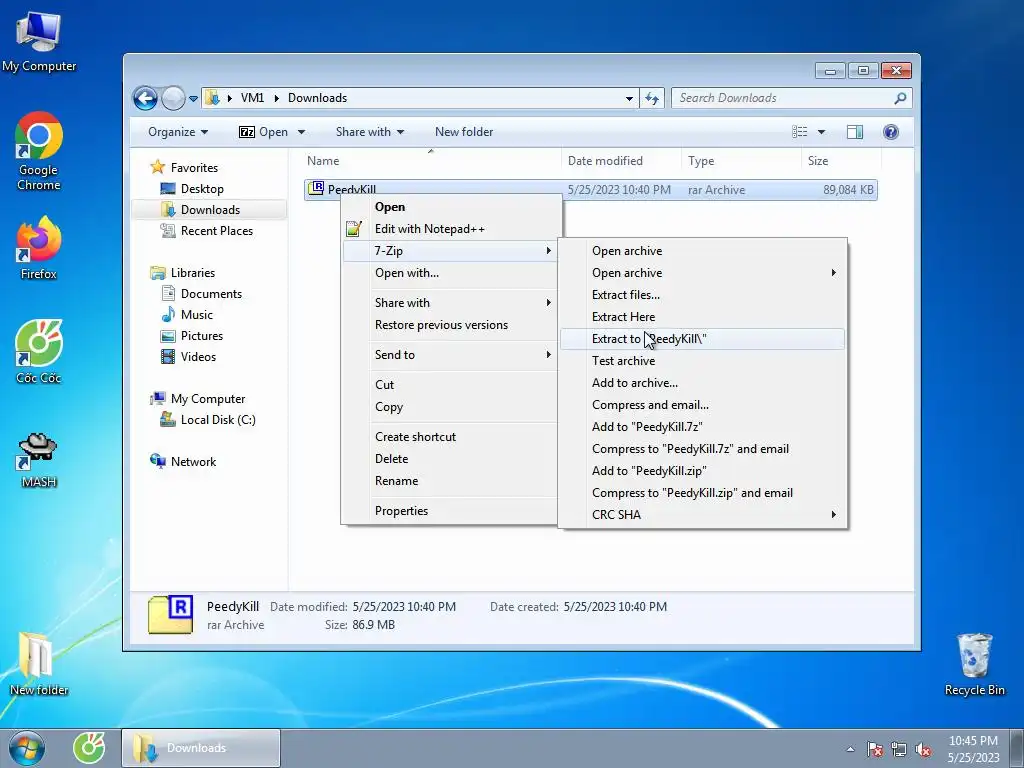The image size is (1024, 768).
Task: Click the Explorer forward arrow
Action: pyautogui.click(x=174, y=99)
